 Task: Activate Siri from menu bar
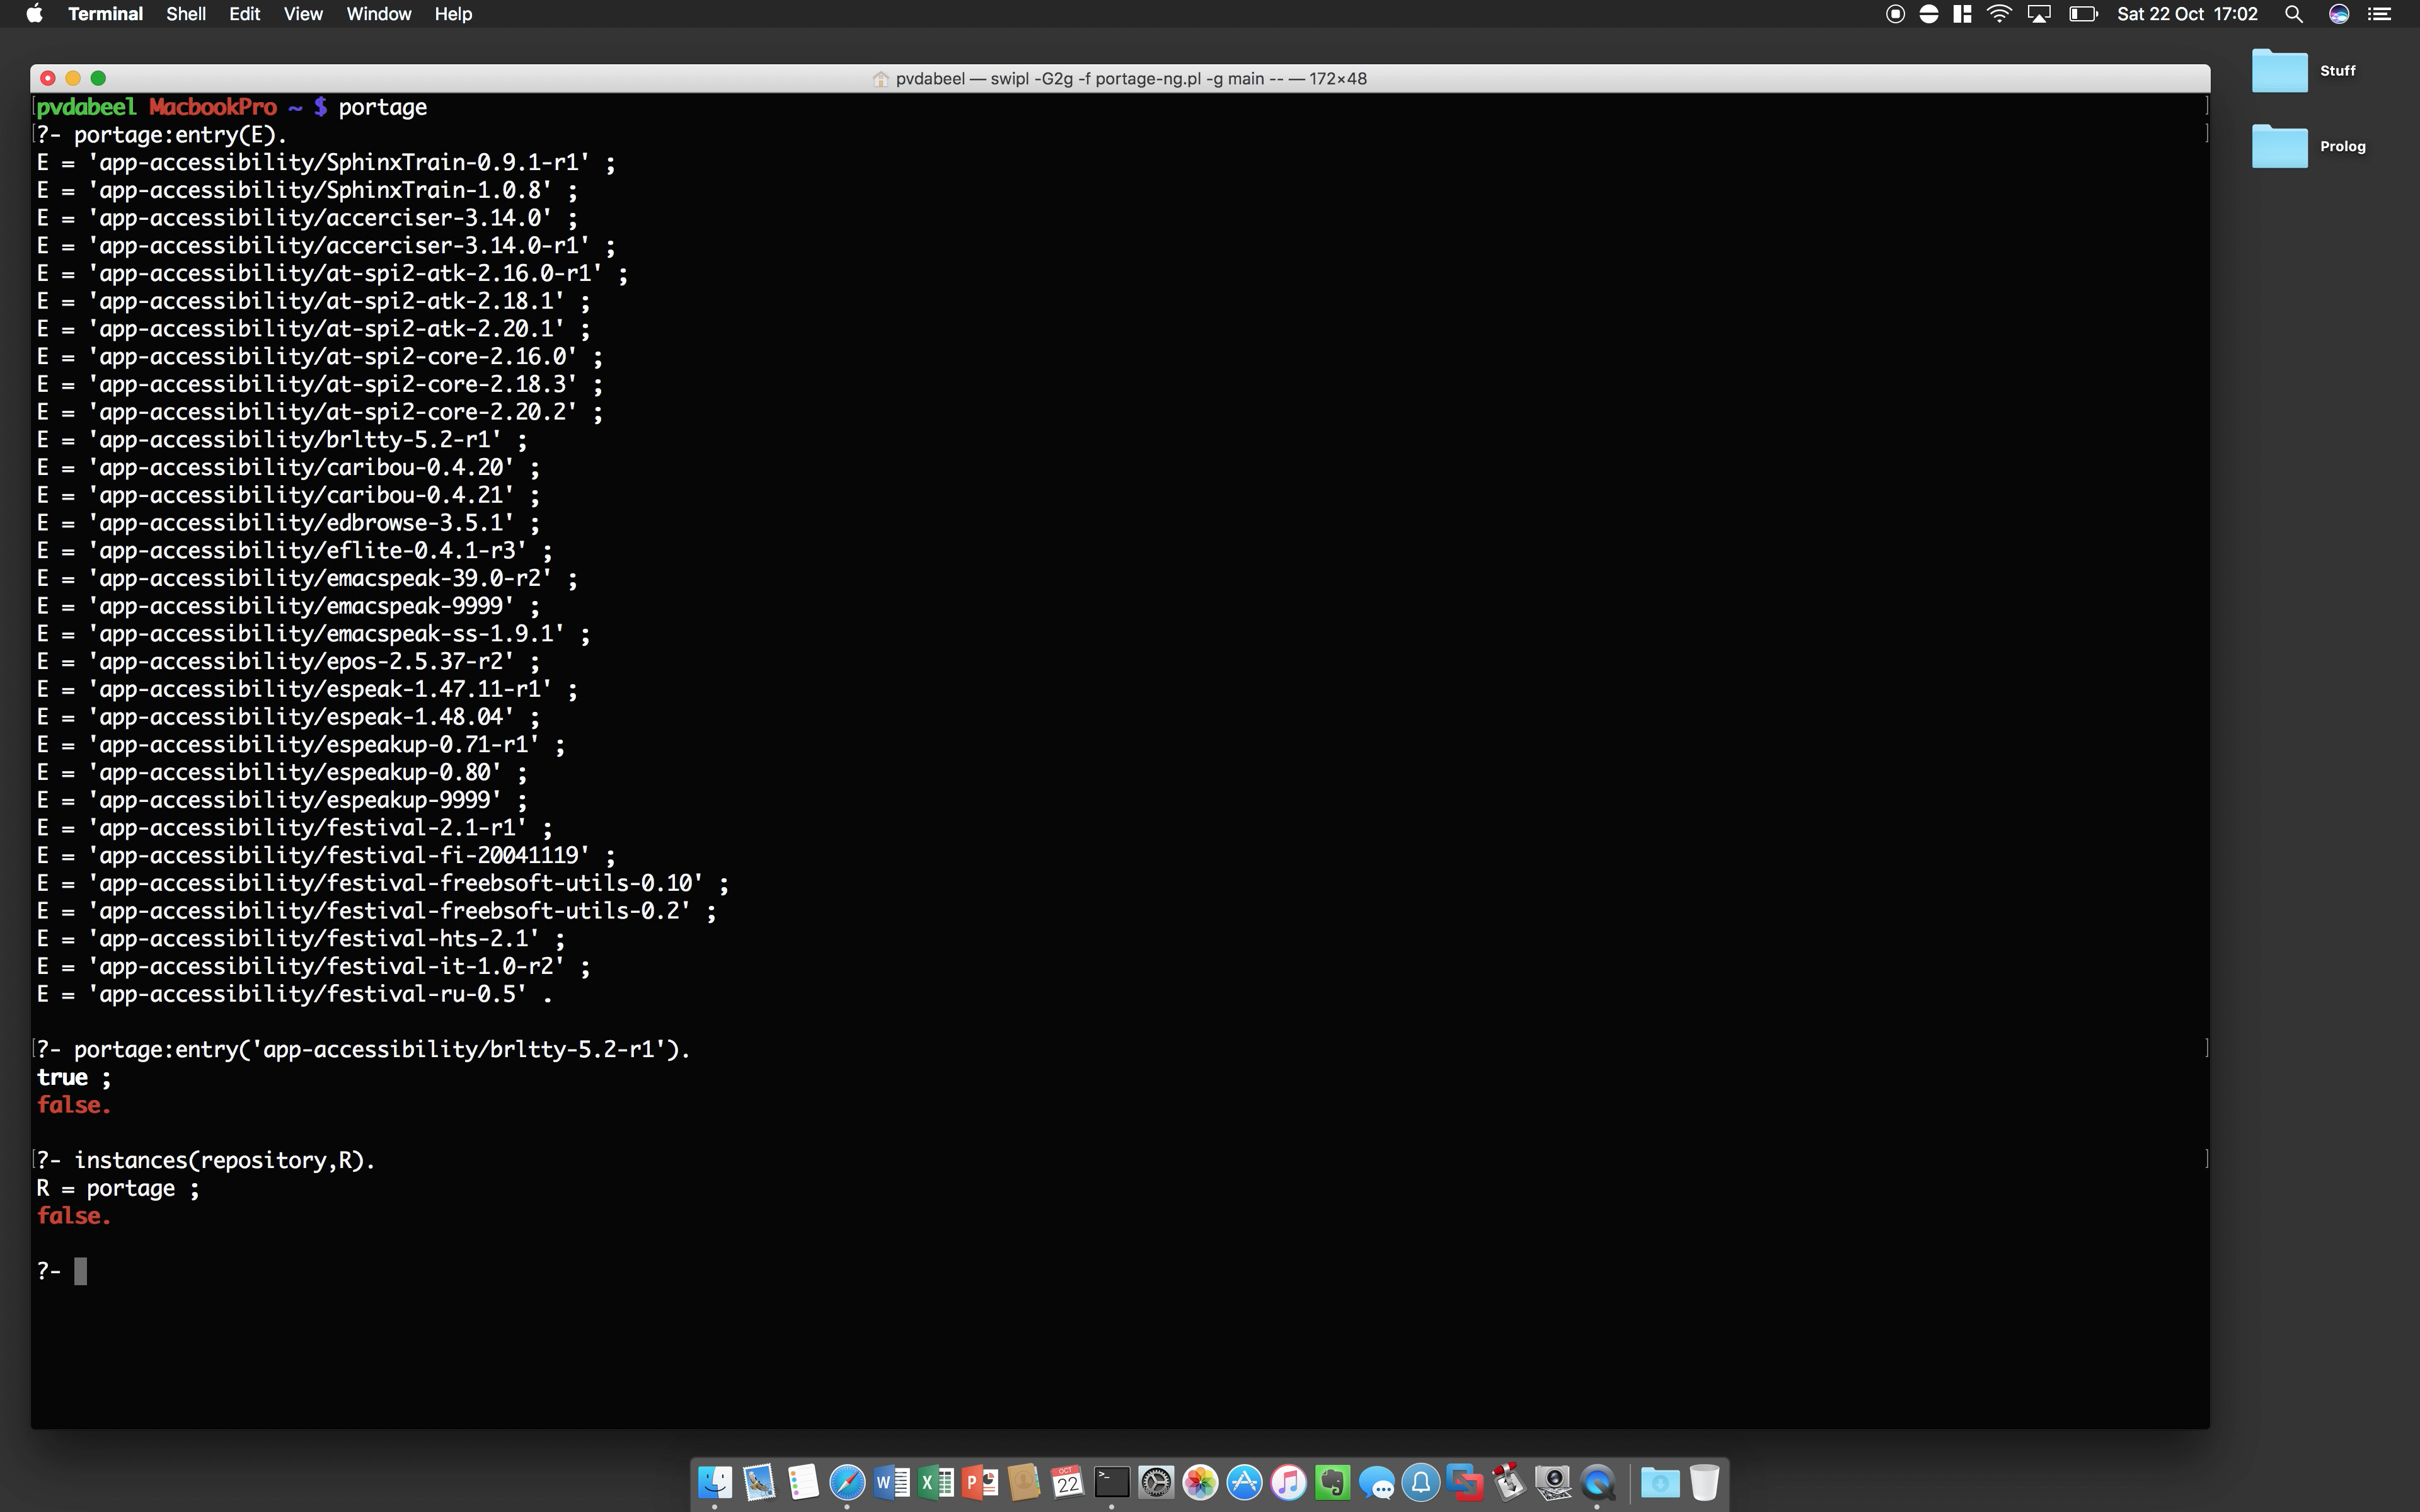[2339, 14]
